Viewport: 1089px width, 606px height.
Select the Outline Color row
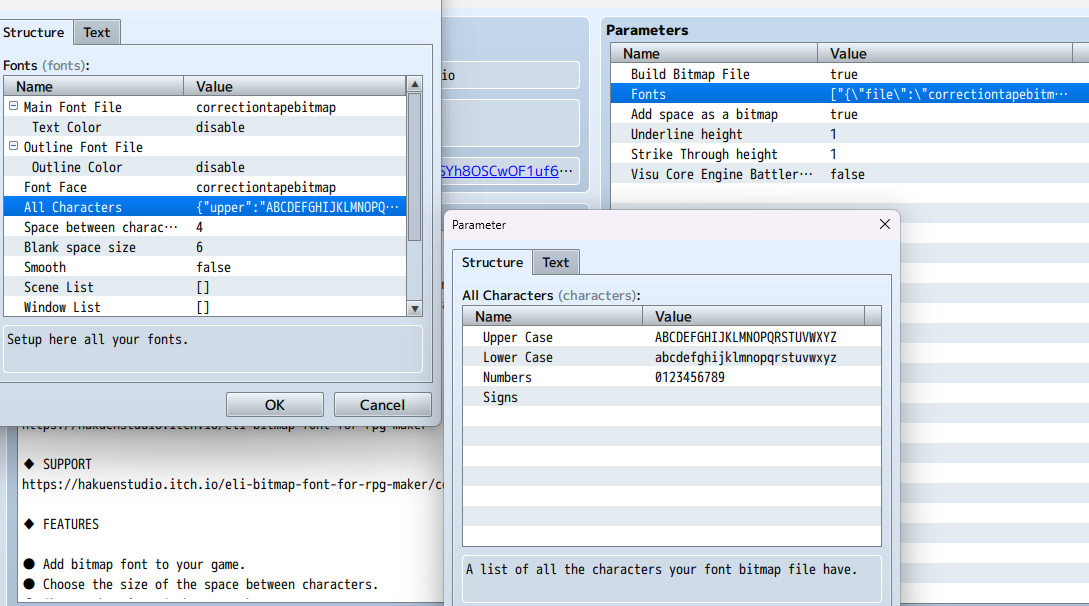(205, 167)
